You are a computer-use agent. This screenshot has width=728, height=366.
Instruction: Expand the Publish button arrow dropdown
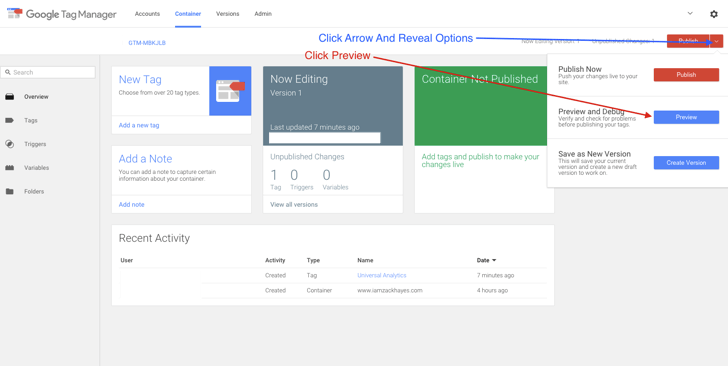(x=716, y=41)
